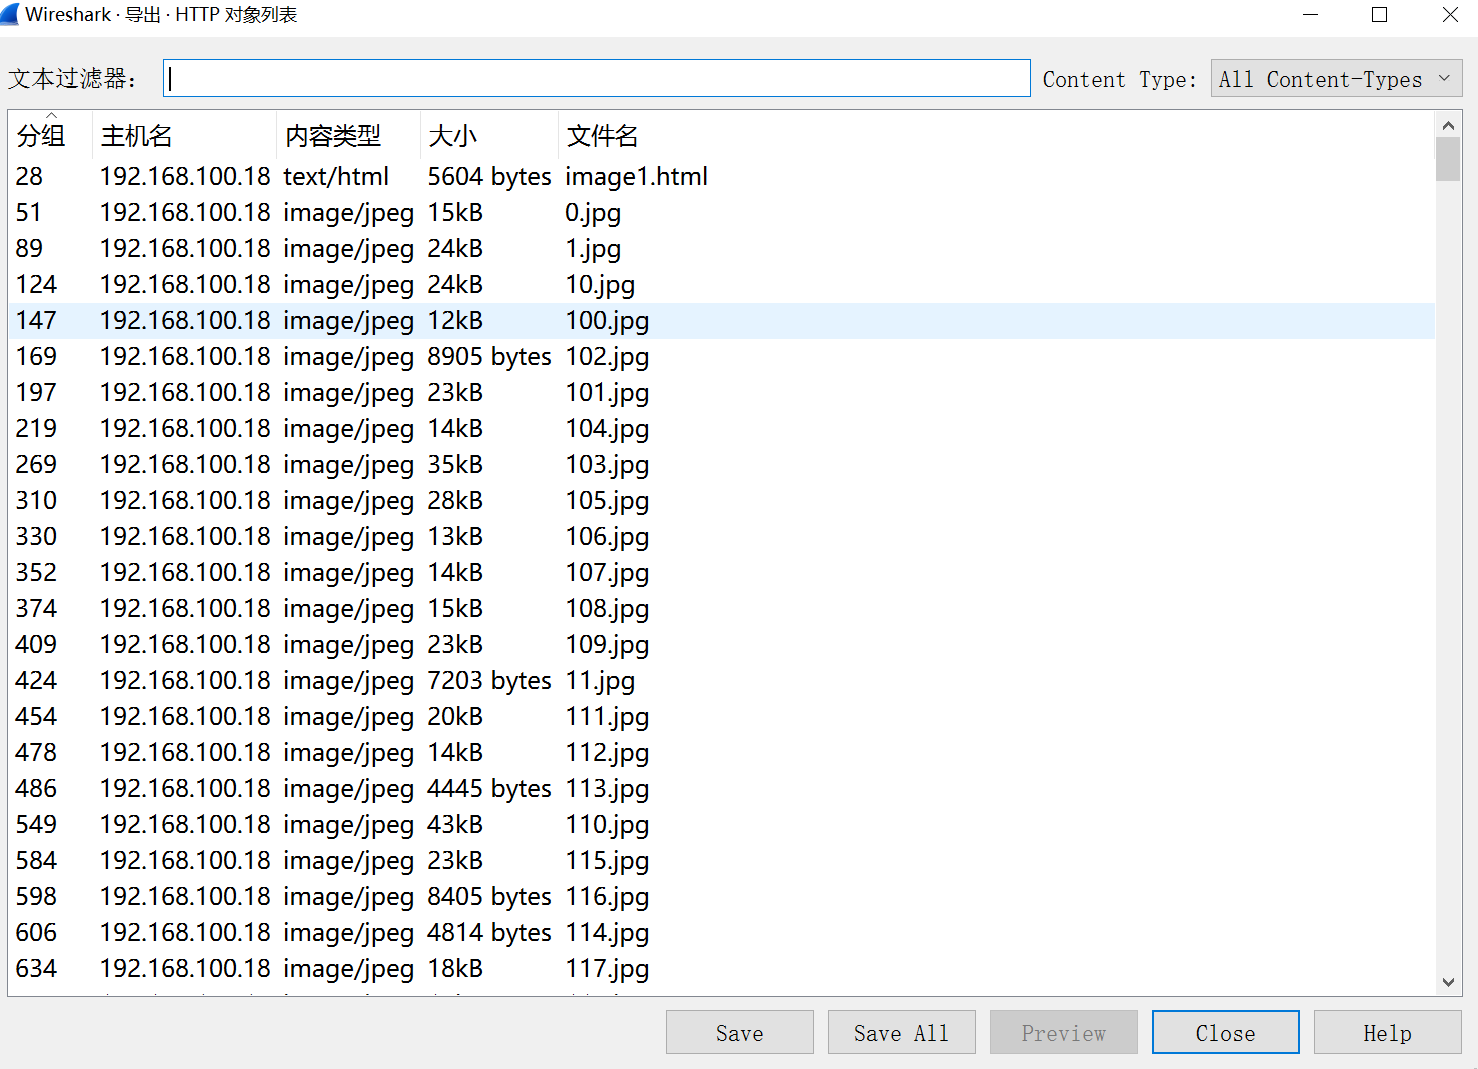Select the 102.jpg file row

(722, 356)
